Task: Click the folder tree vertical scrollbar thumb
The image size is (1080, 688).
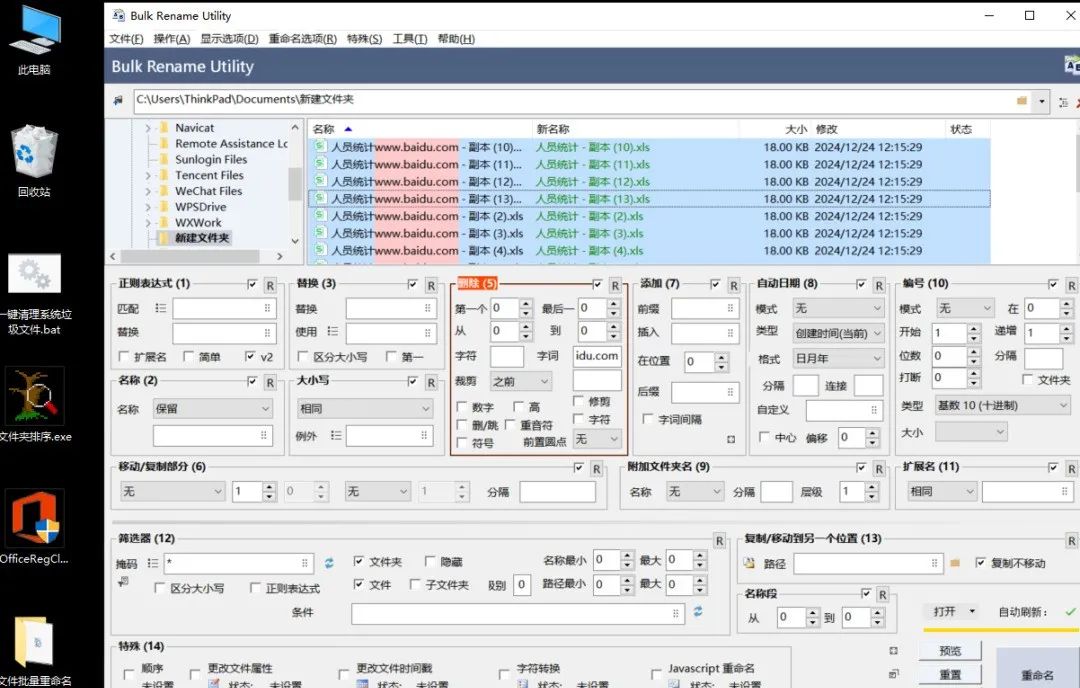Action: (x=295, y=184)
